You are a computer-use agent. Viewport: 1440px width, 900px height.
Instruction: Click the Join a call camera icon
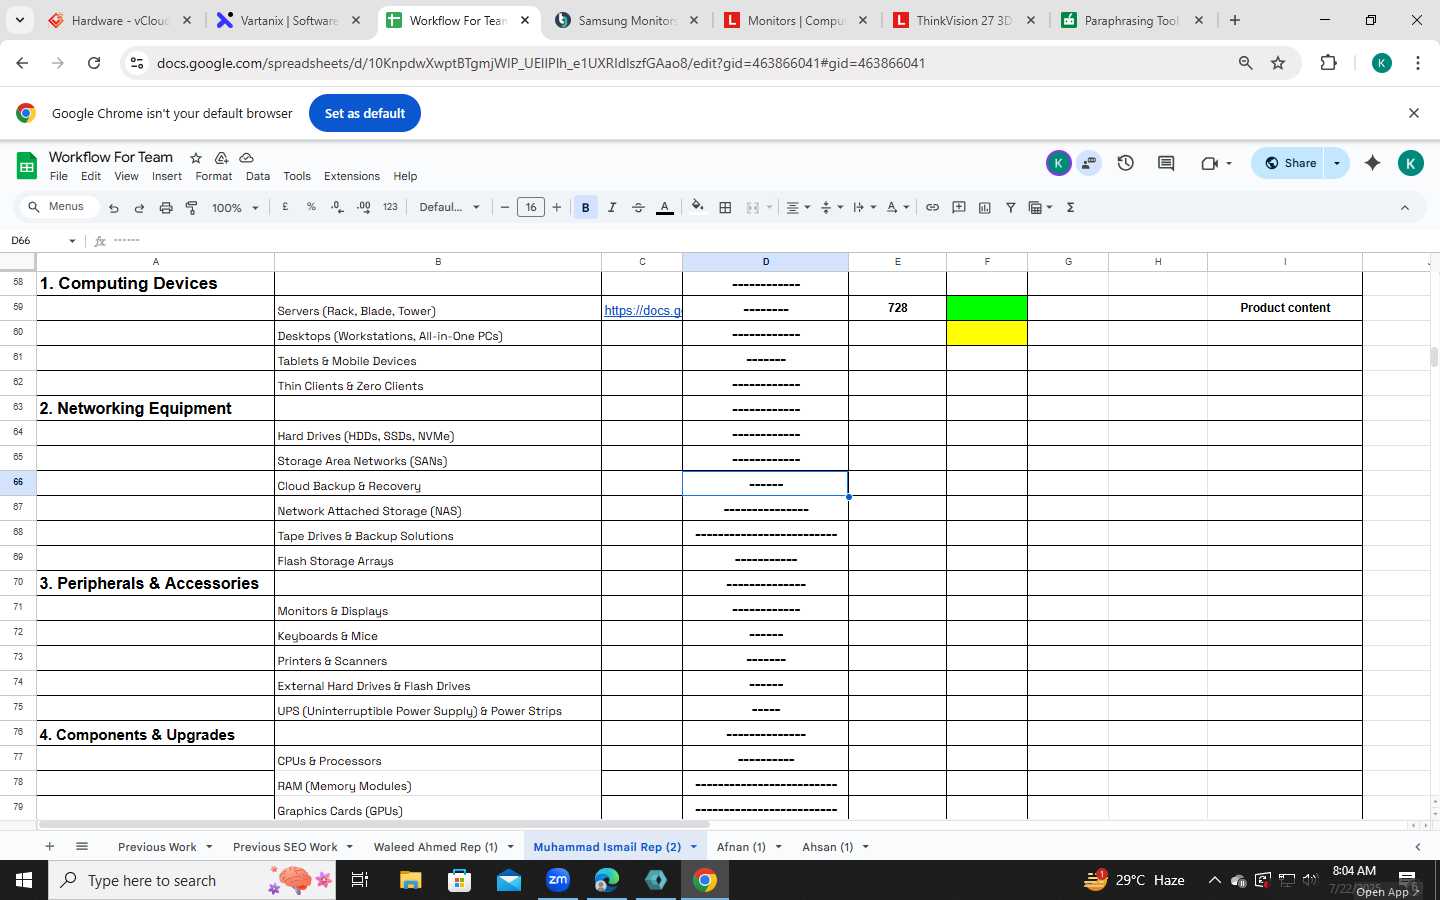[1210, 163]
